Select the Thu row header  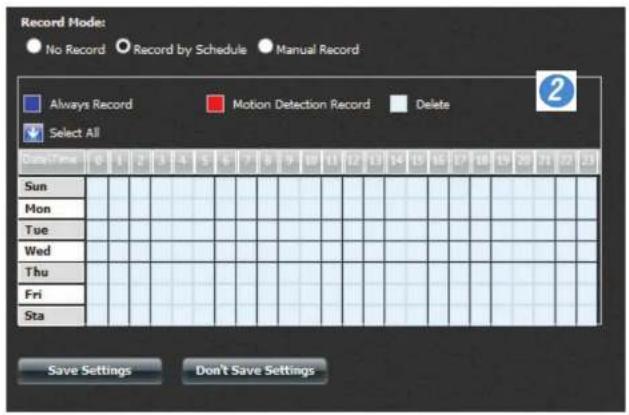[x=51, y=273]
